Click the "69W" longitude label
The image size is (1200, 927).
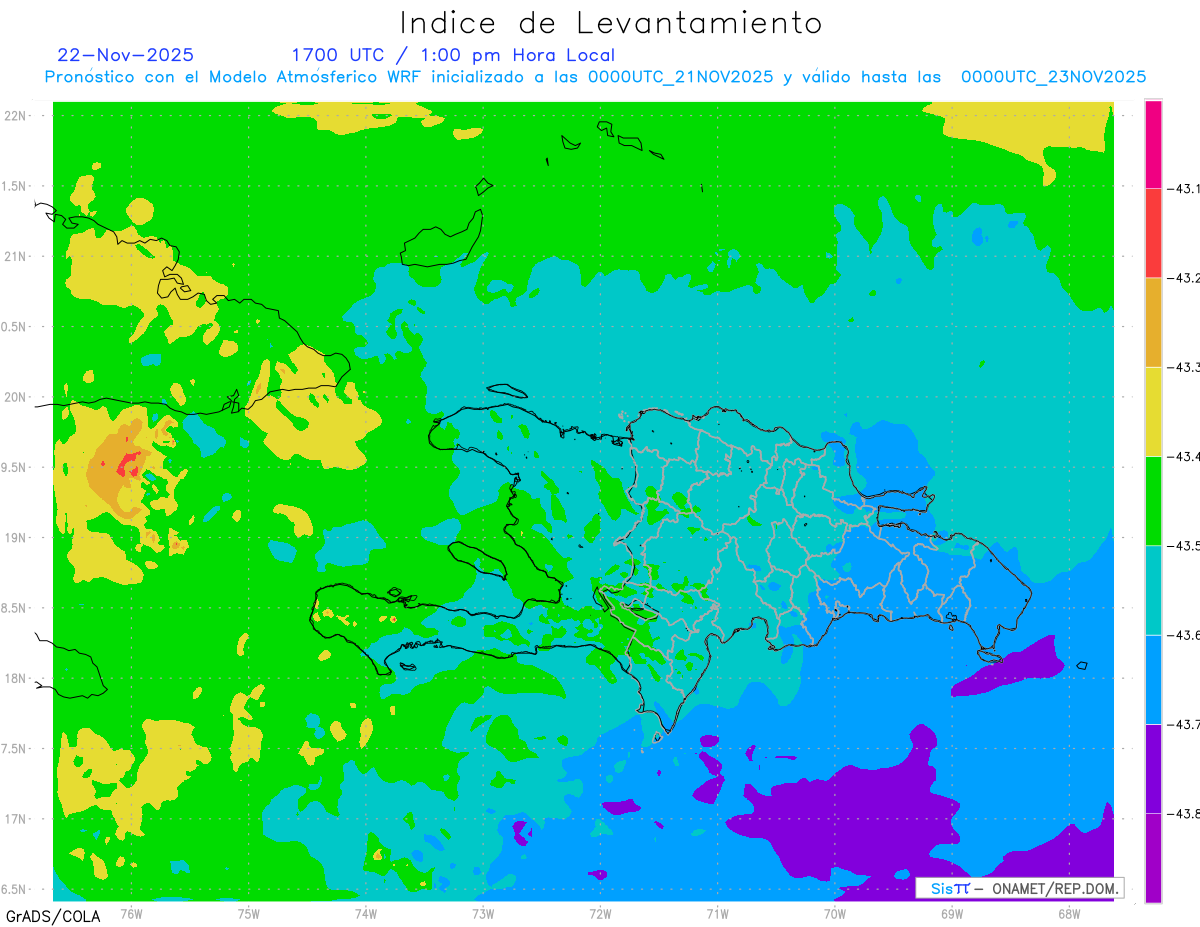click(952, 913)
